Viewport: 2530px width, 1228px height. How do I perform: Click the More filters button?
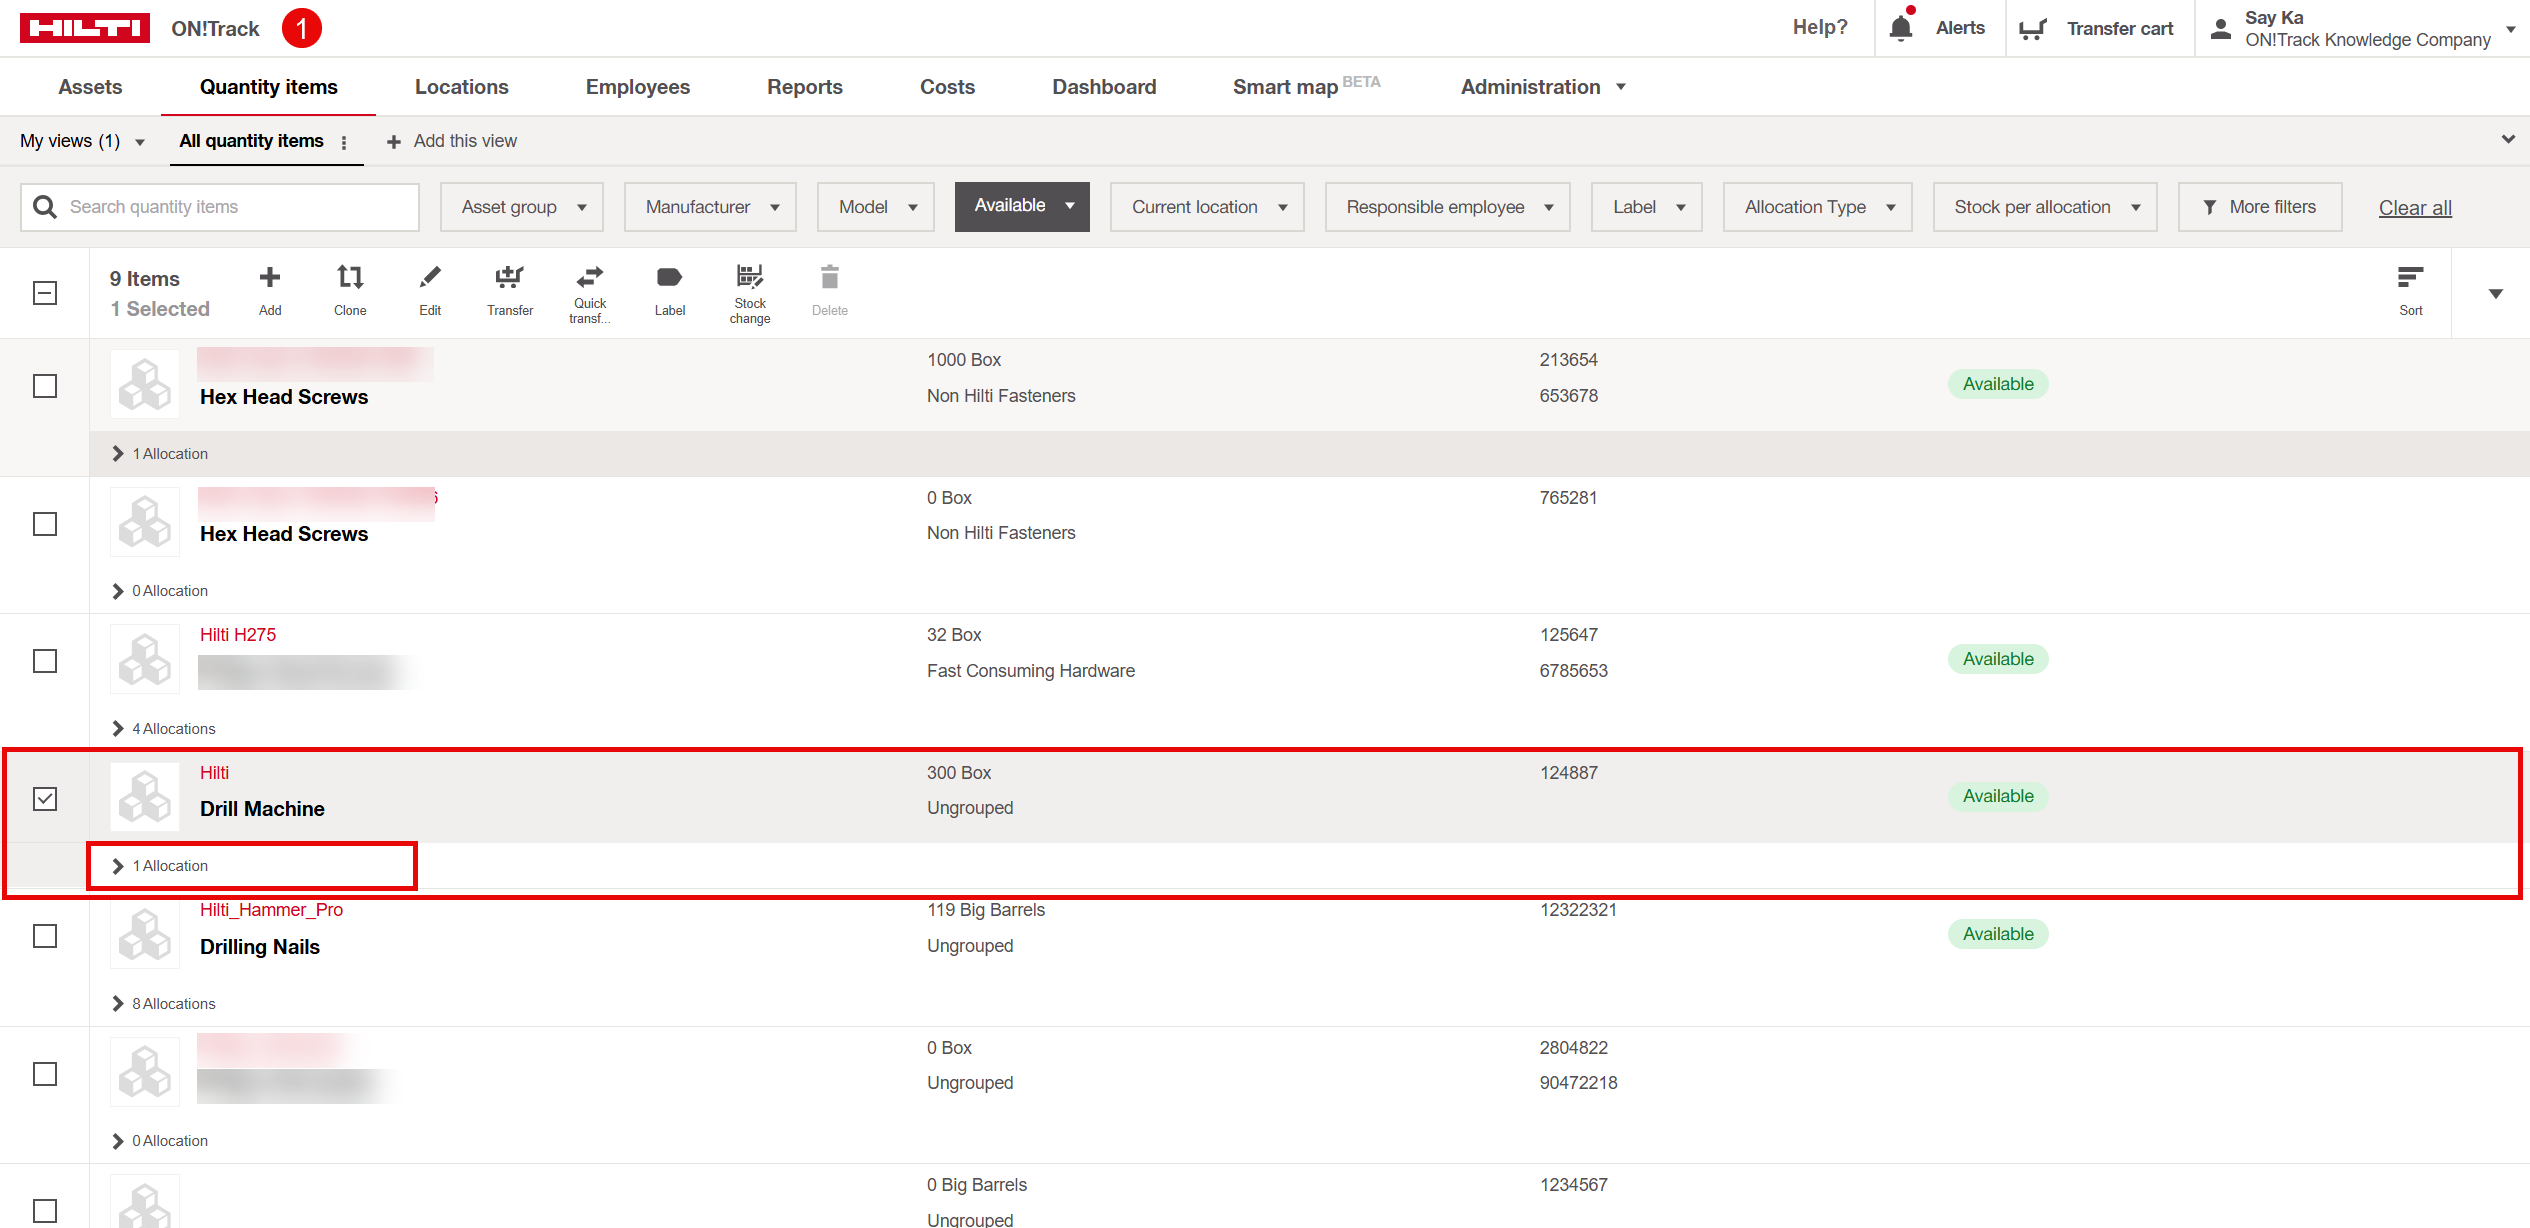tap(2259, 207)
